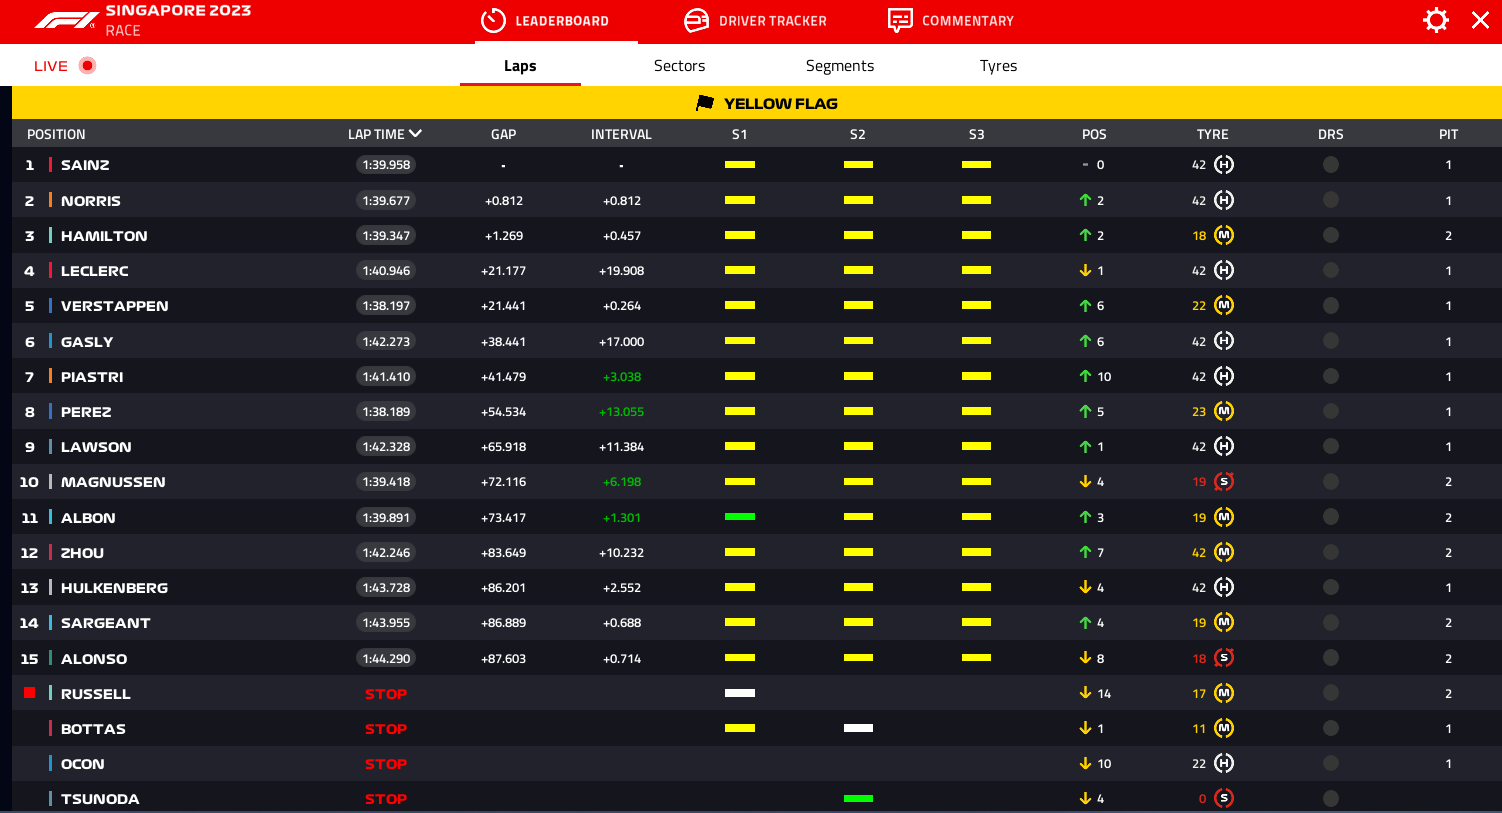
Task: Close the live timing window
Action: [1480, 20]
